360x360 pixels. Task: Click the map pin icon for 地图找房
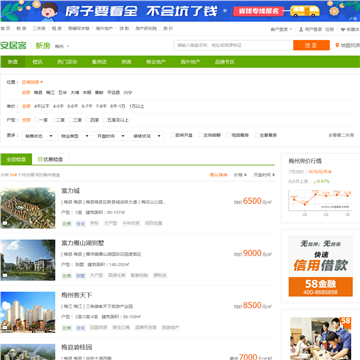(337, 45)
